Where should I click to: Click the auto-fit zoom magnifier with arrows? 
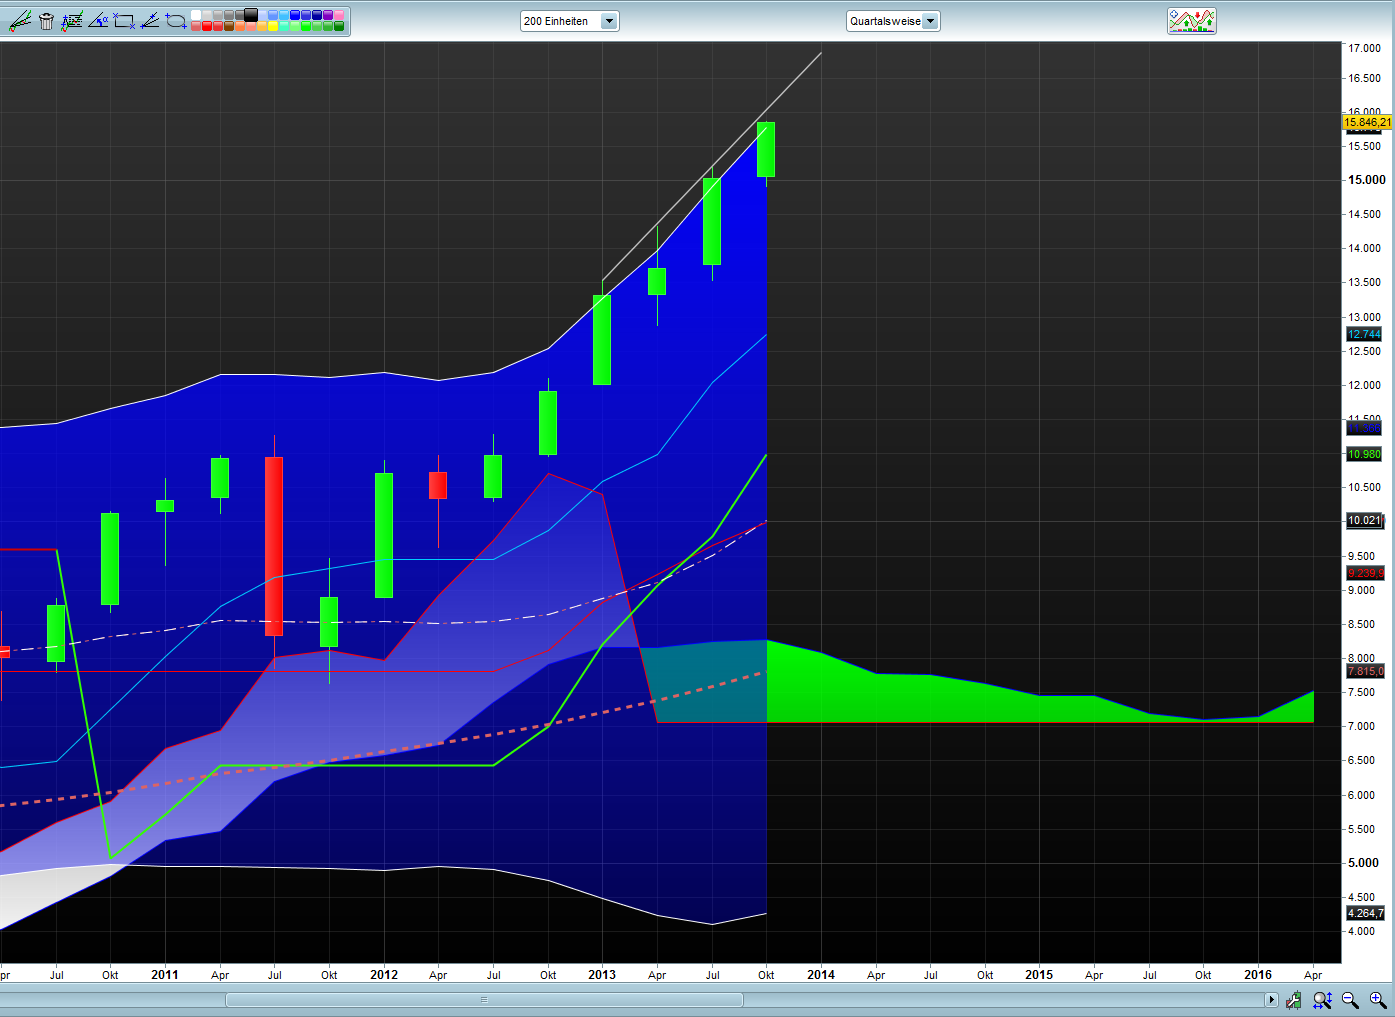pyautogui.click(x=1322, y=1000)
